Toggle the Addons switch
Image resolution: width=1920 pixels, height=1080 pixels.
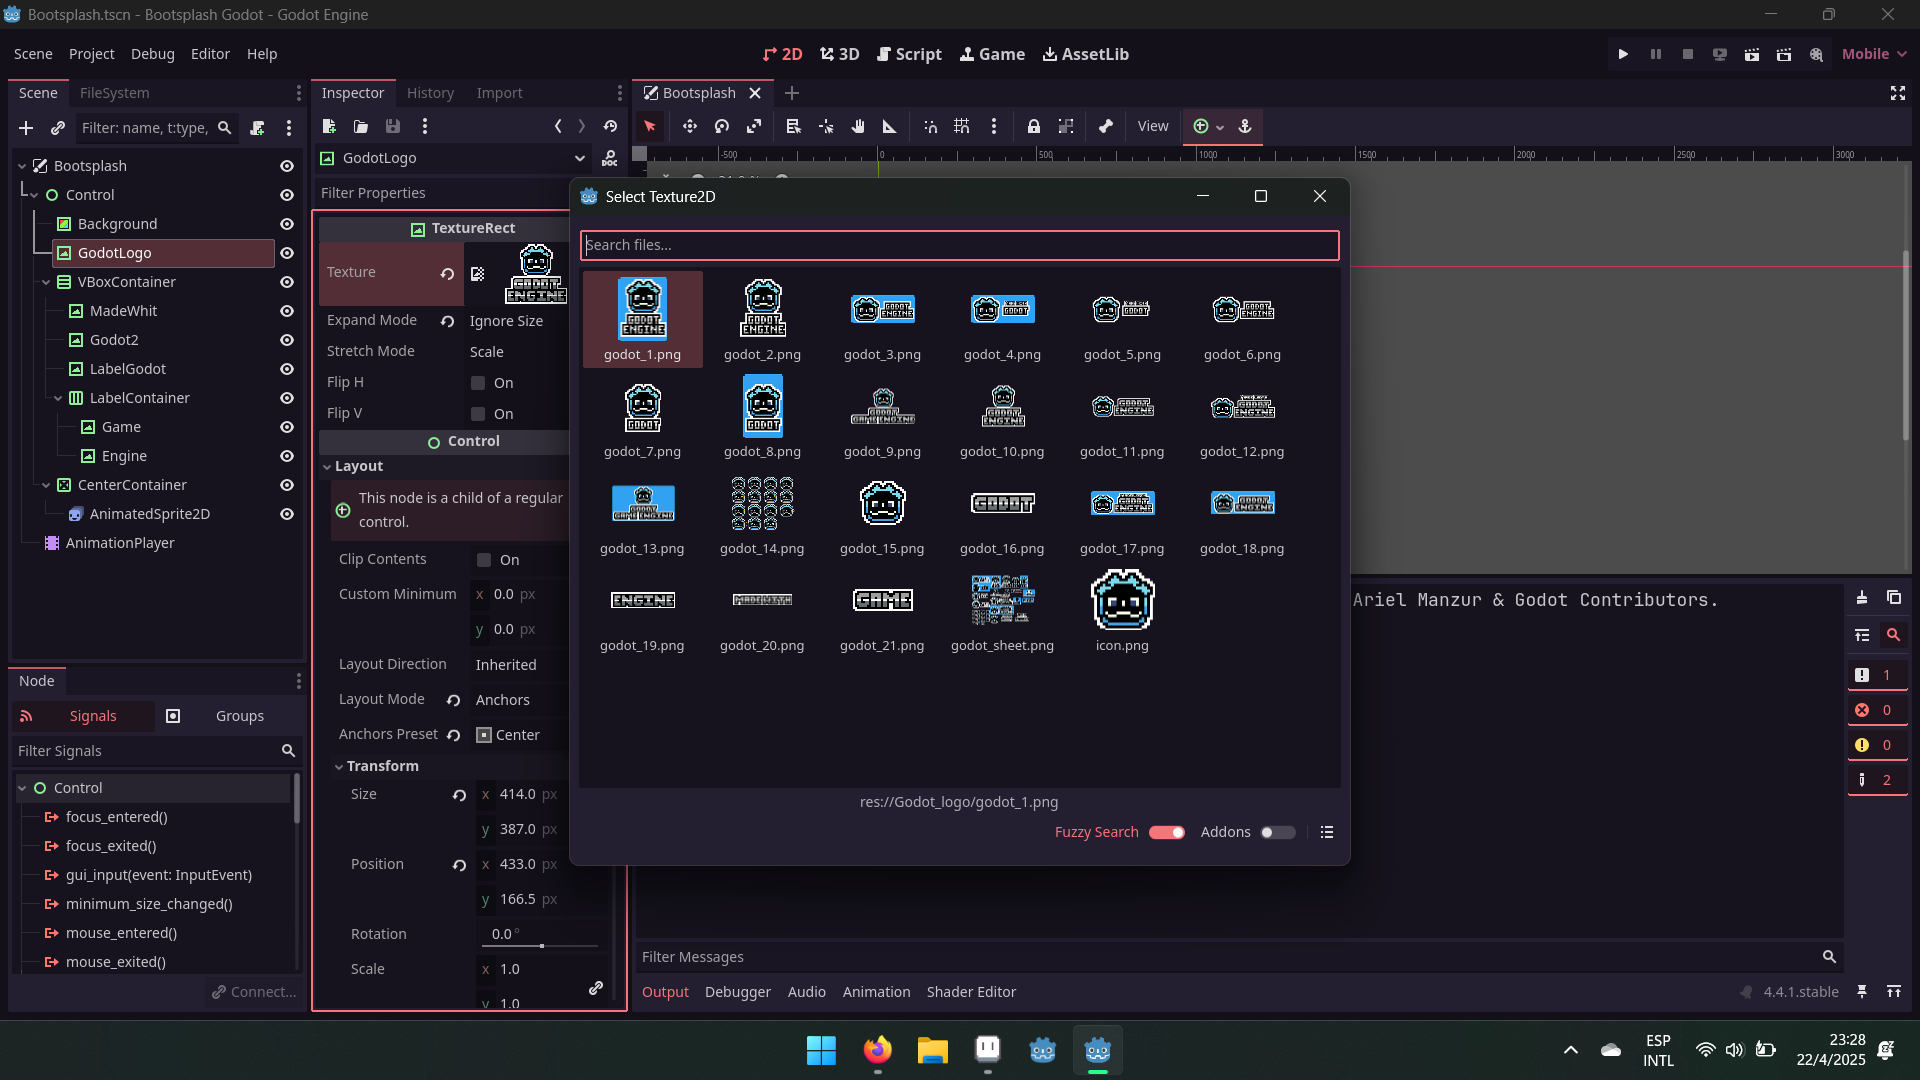pos(1277,832)
